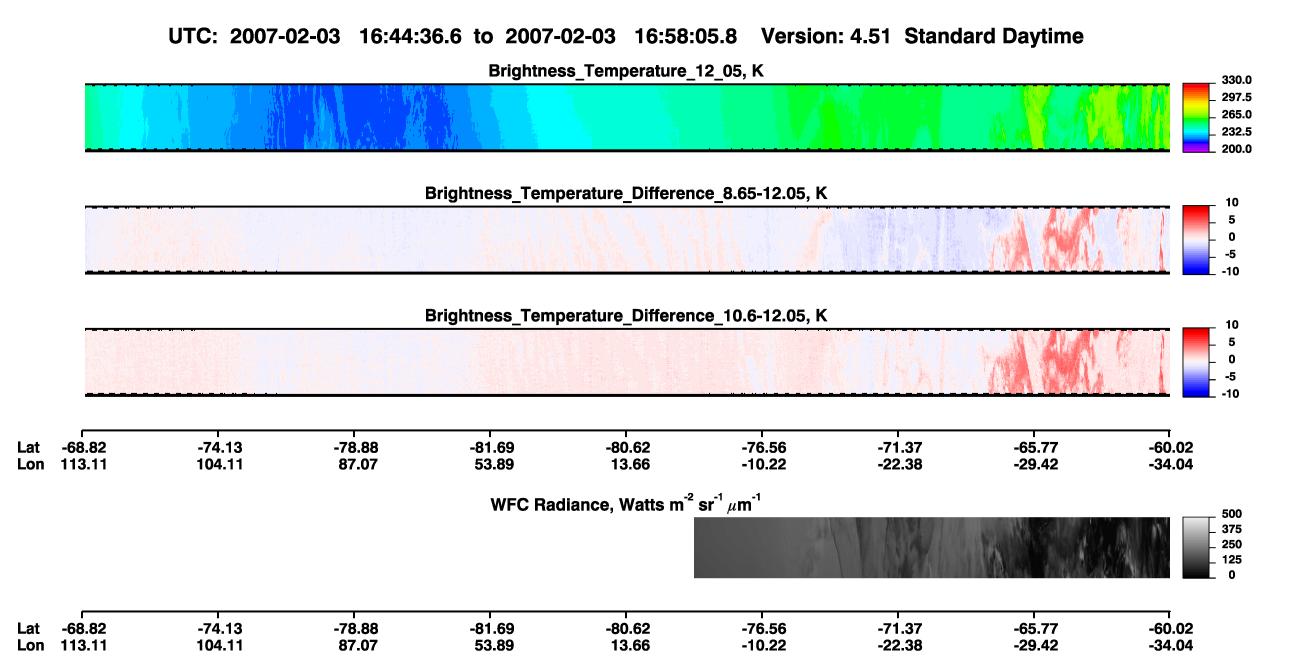Click the Brightness Temperature 12.05 image strip

(x=627, y=117)
